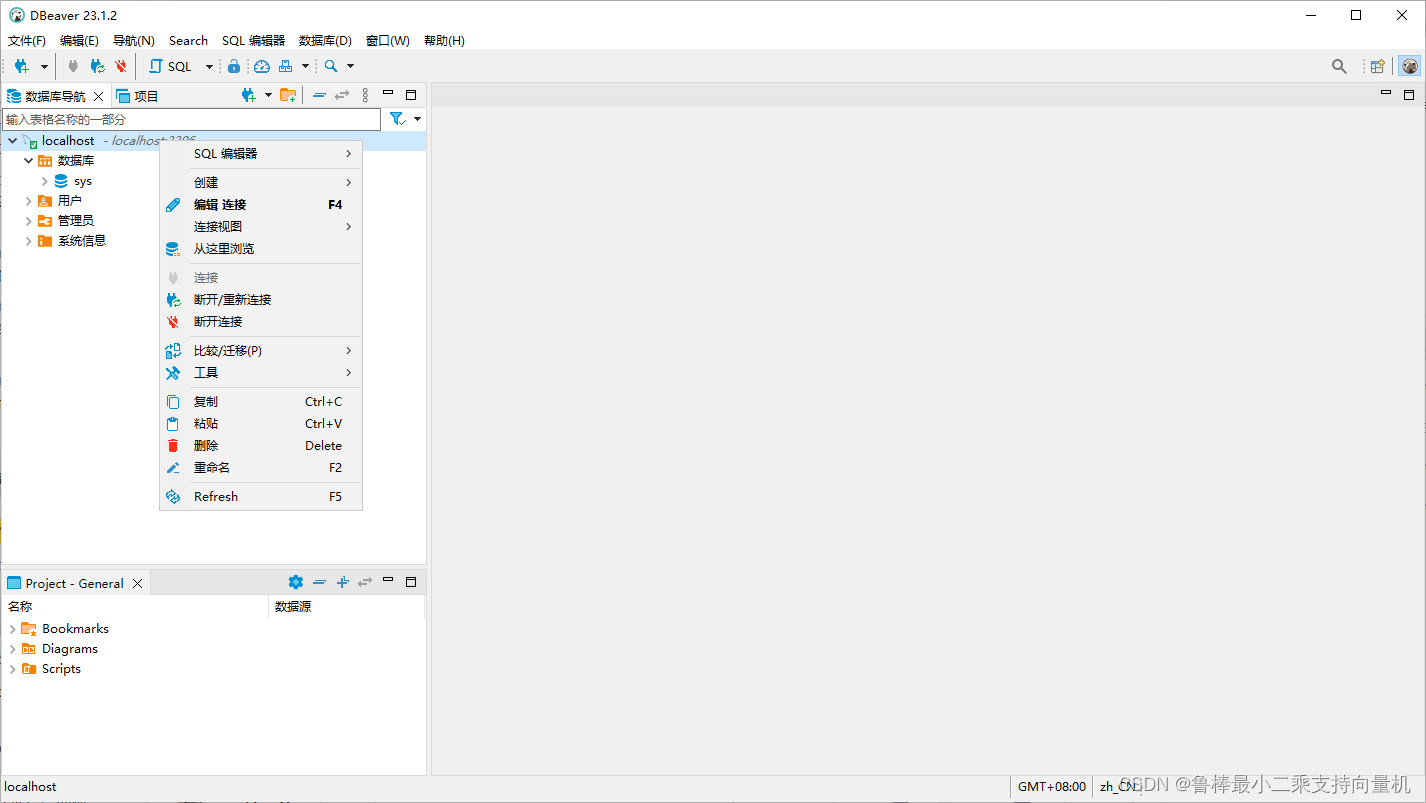Create new folder with navigator folder-plus icon
The image size is (1426, 803).
point(288,95)
